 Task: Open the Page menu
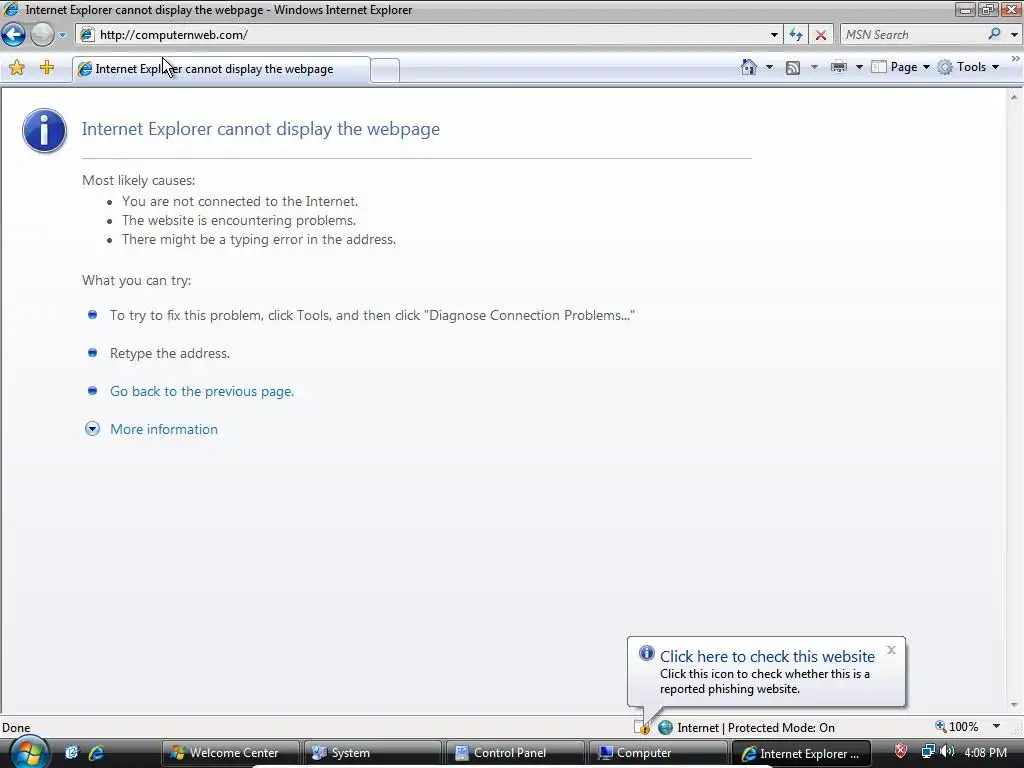(x=901, y=67)
